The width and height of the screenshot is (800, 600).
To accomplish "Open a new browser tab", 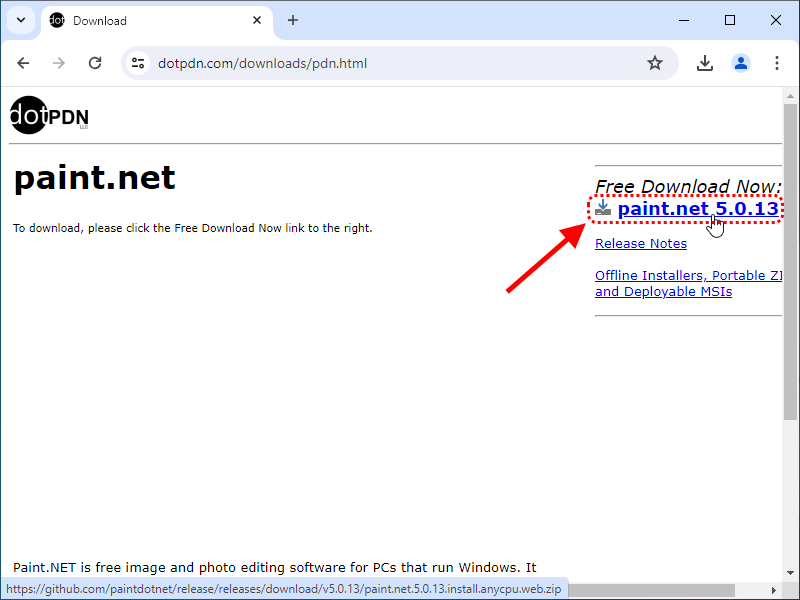I will [293, 20].
